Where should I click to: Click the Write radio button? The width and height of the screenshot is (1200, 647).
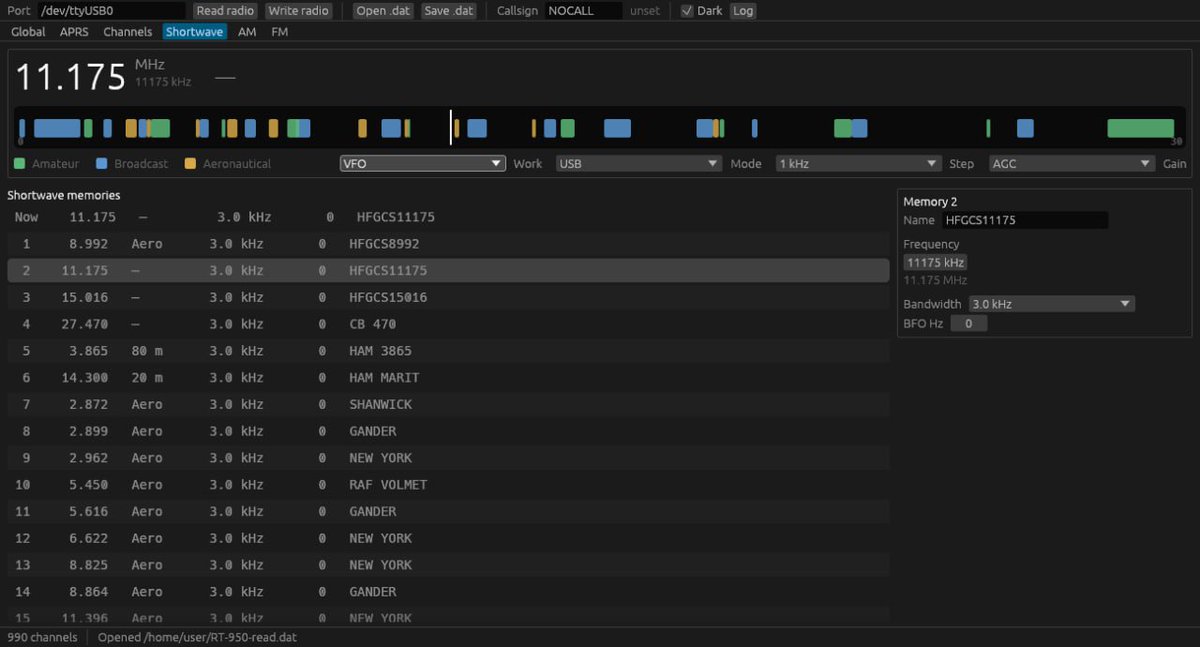[299, 11]
